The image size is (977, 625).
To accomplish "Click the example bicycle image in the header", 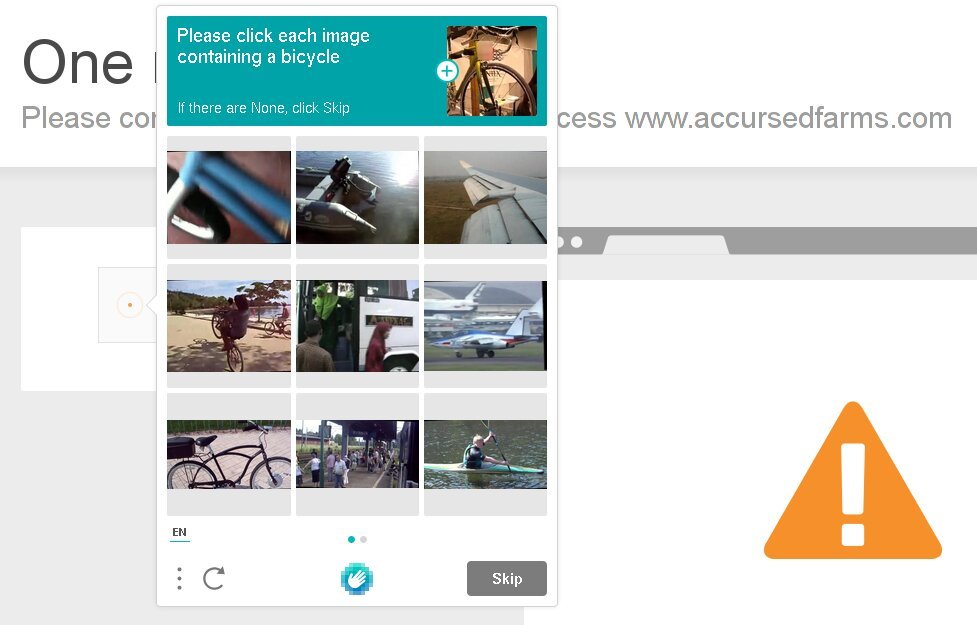I will [x=492, y=71].
